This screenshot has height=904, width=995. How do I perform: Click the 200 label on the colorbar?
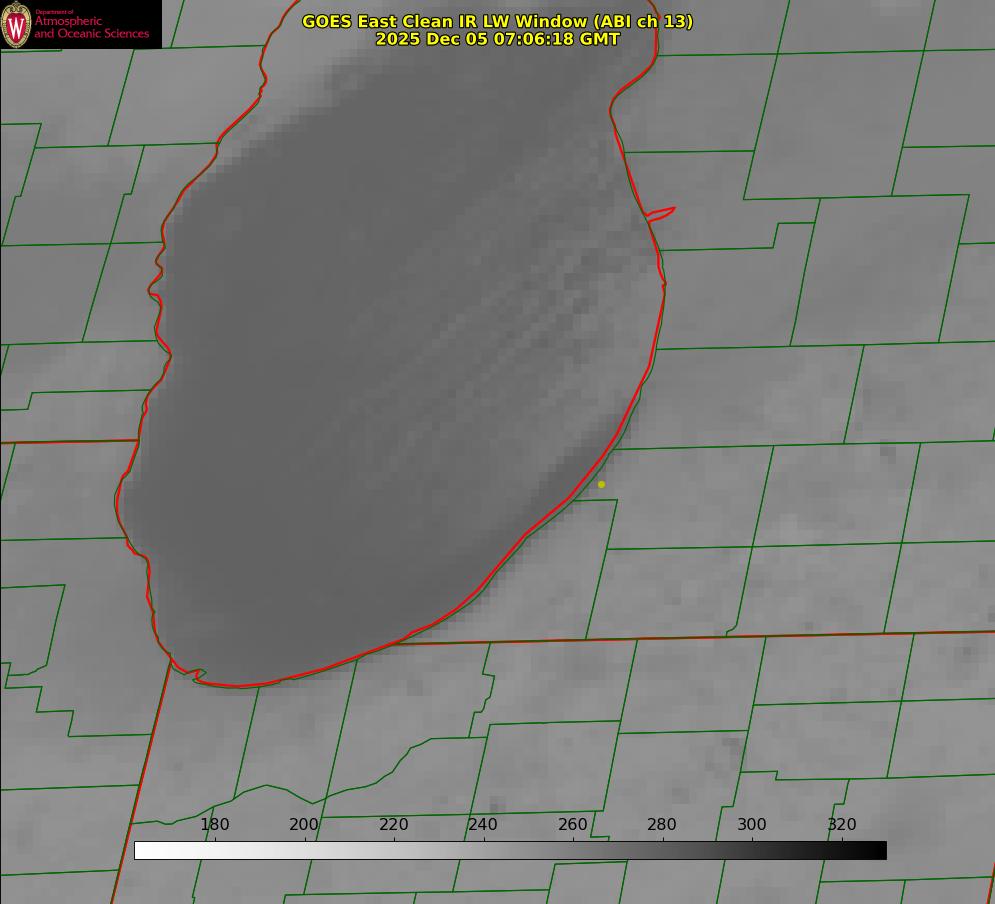click(304, 825)
